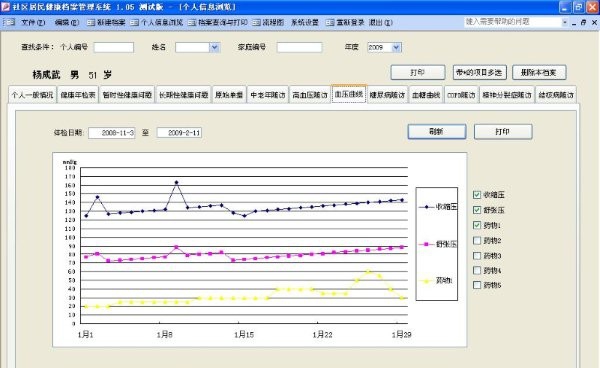Click the 1月22 x-axis label
Image resolution: width=600 pixels, height=368 pixels.
click(323, 335)
